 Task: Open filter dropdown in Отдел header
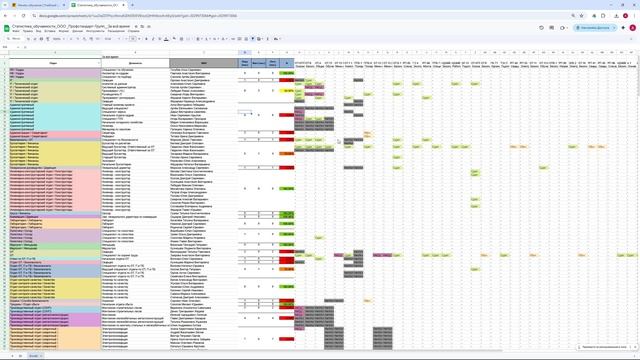pos(99,63)
